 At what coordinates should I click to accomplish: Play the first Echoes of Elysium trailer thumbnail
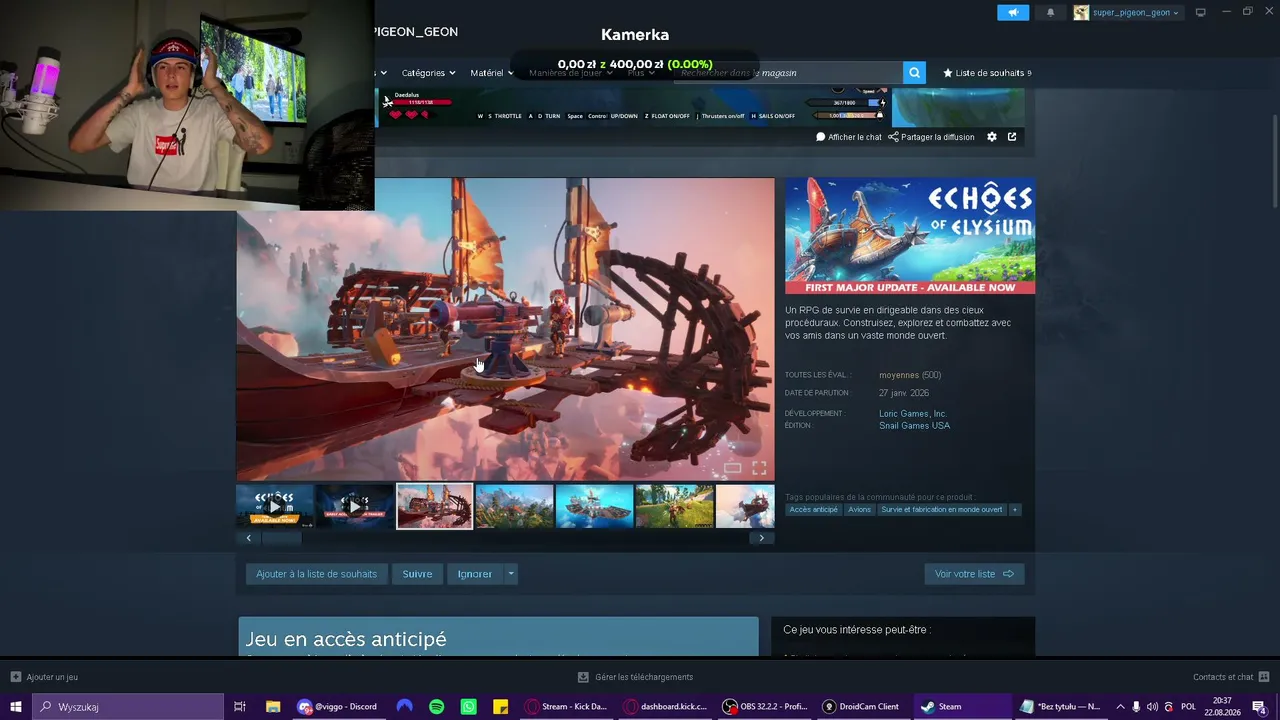[x=275, y=506]
